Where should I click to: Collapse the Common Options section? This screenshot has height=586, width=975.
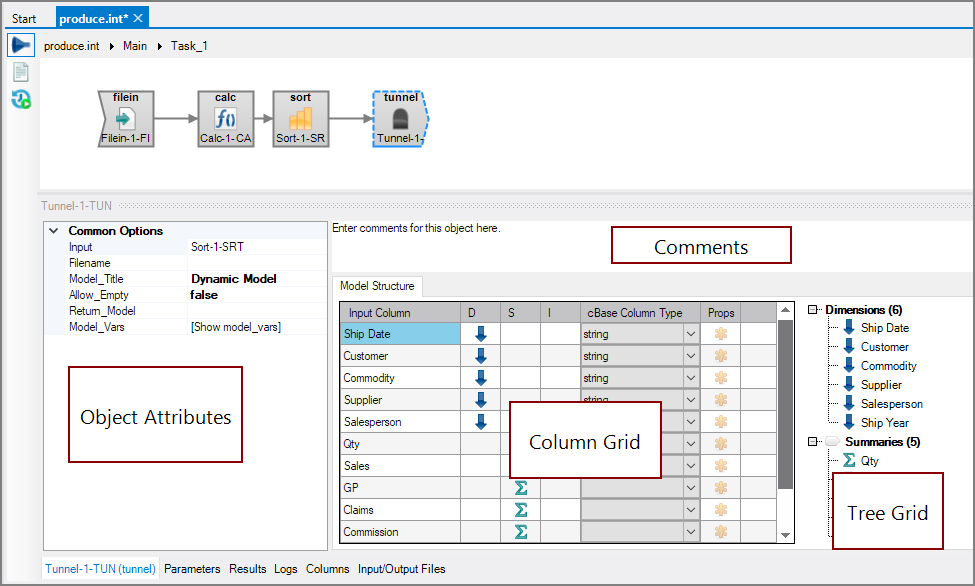[x=53, y=231]
